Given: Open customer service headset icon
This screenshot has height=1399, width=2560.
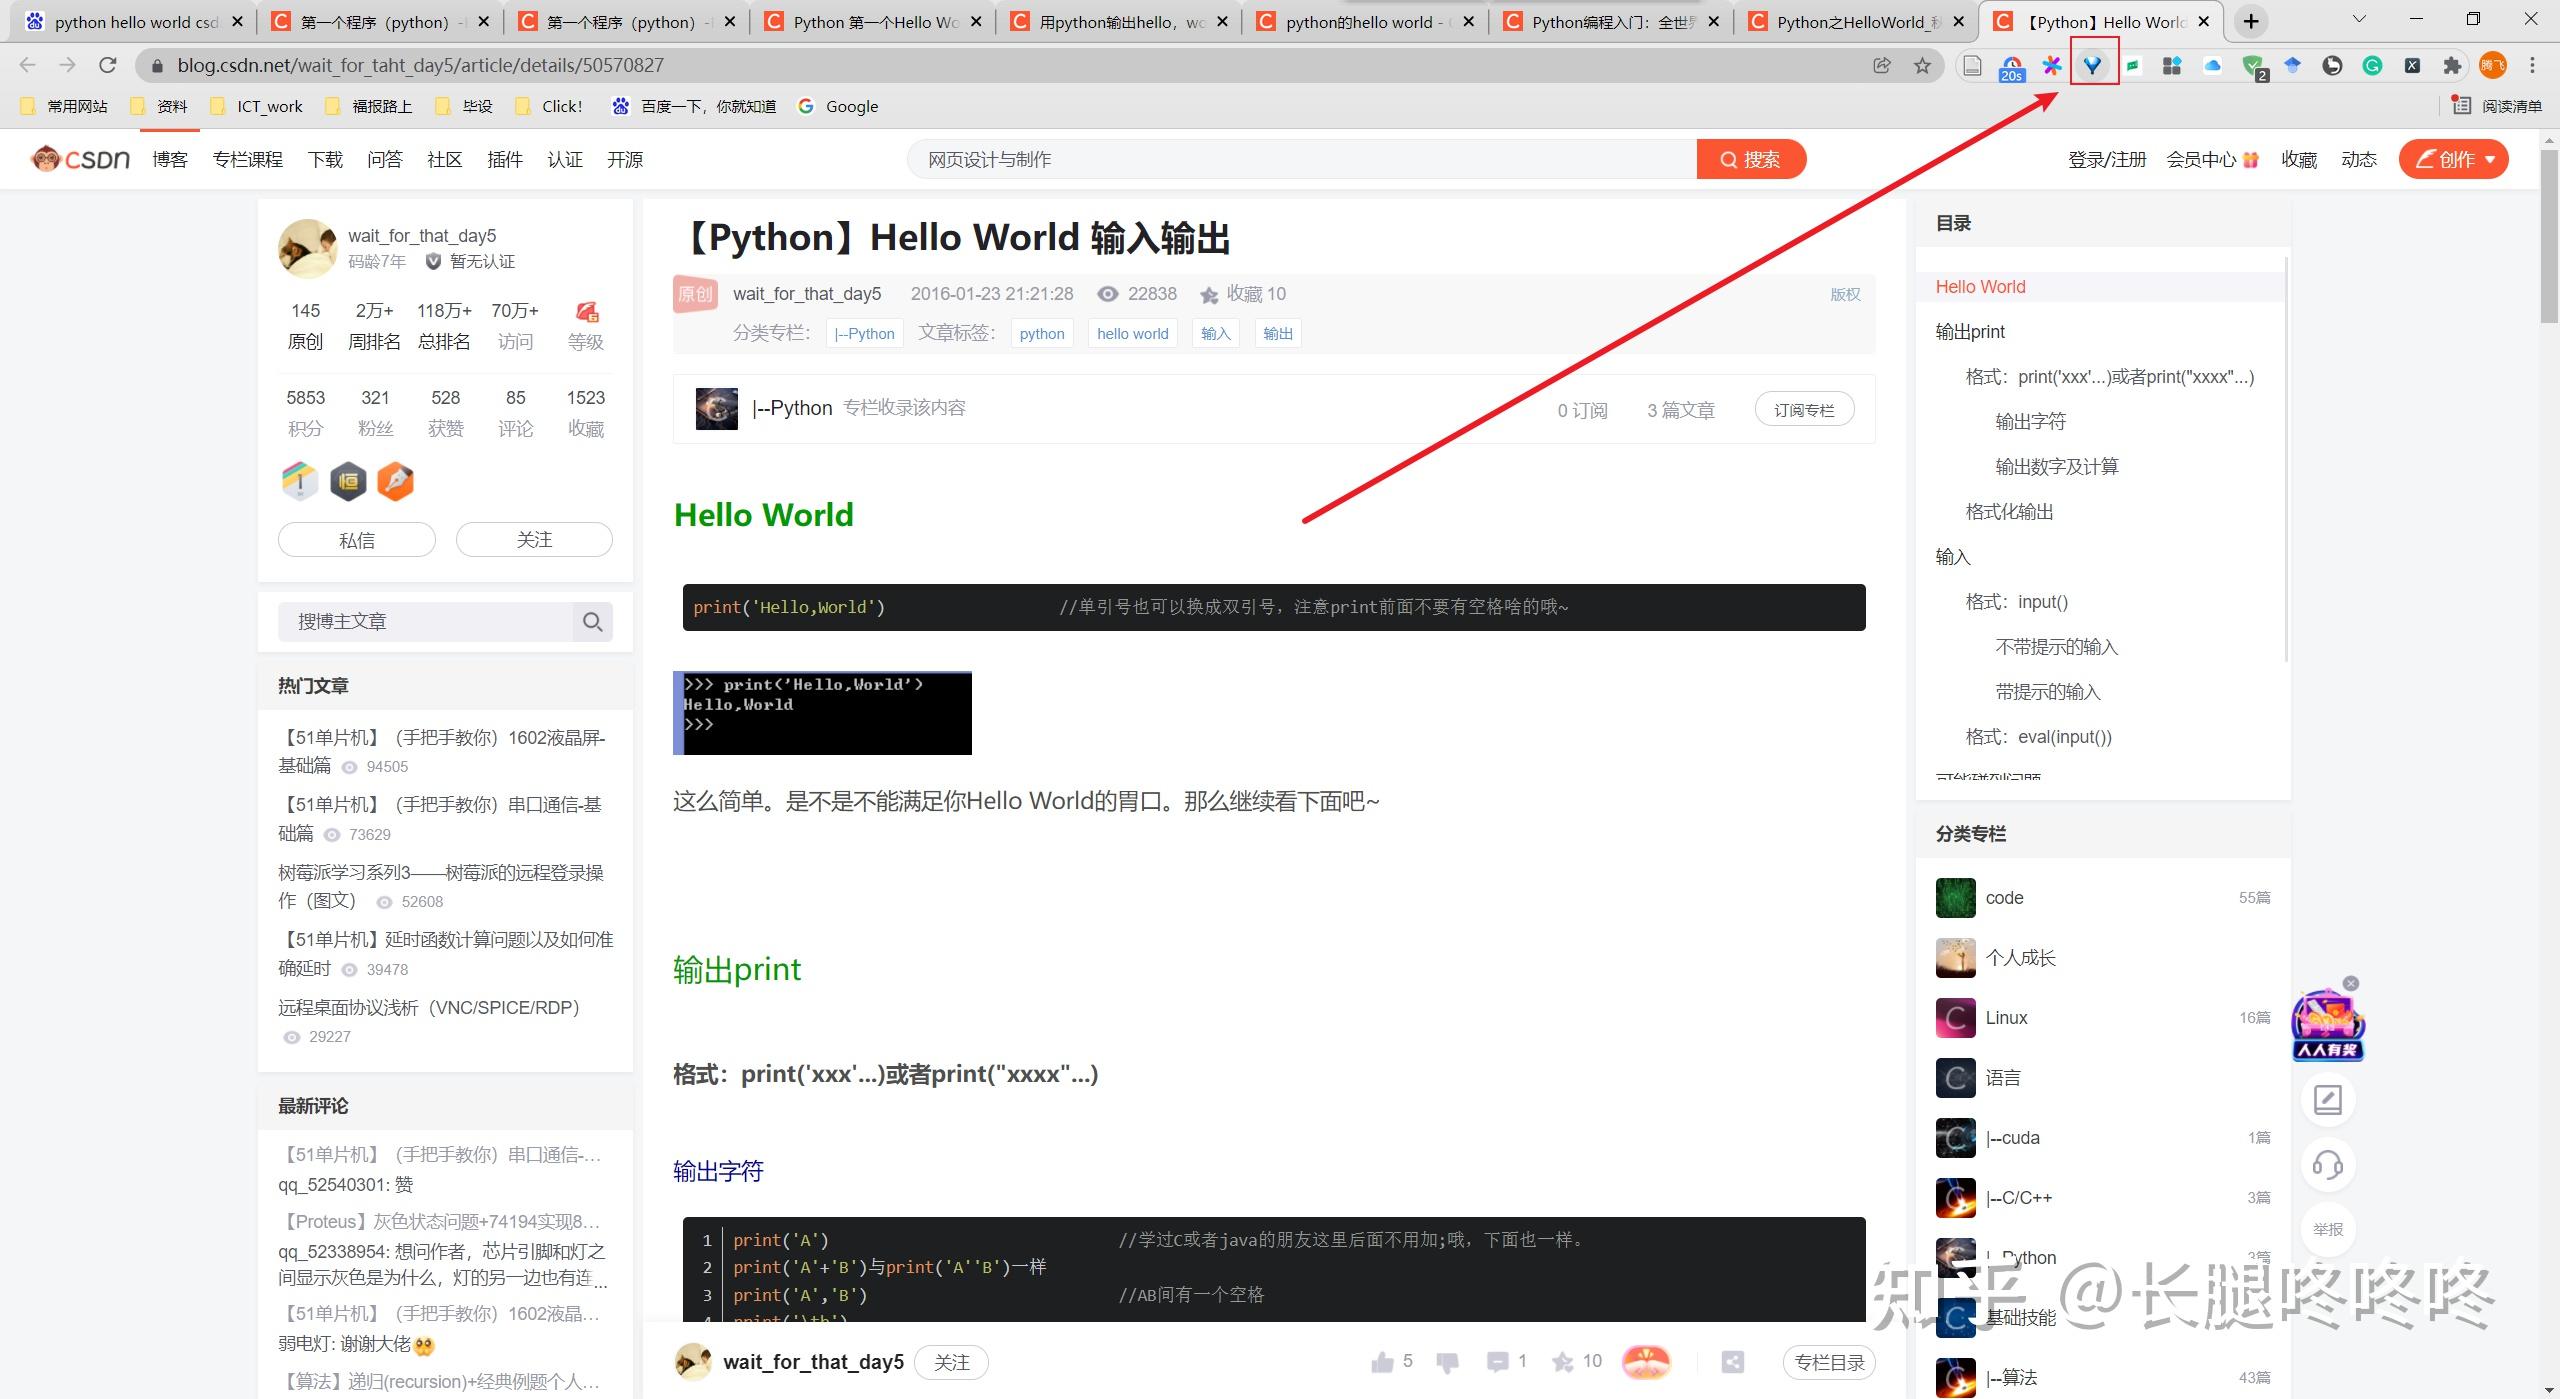Looking at the screenshot, I should point(2328,1164).
